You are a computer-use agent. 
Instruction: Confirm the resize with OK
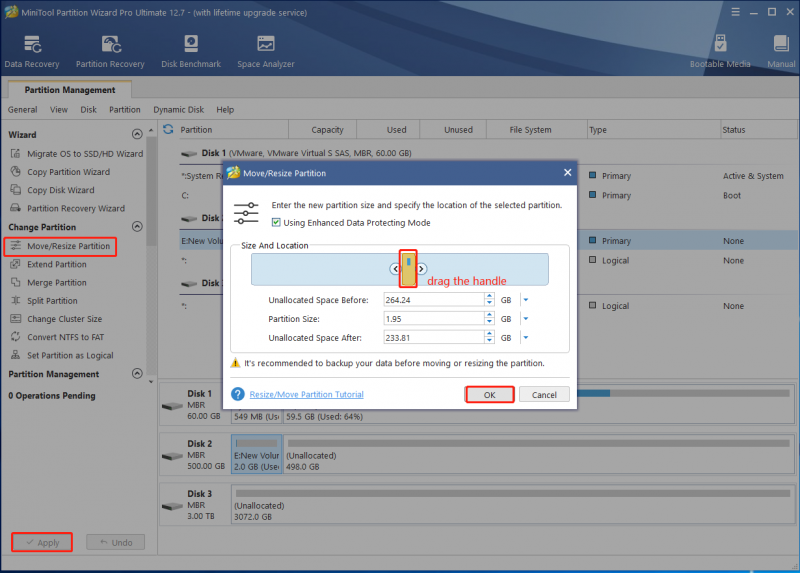[x=489, y=394]
